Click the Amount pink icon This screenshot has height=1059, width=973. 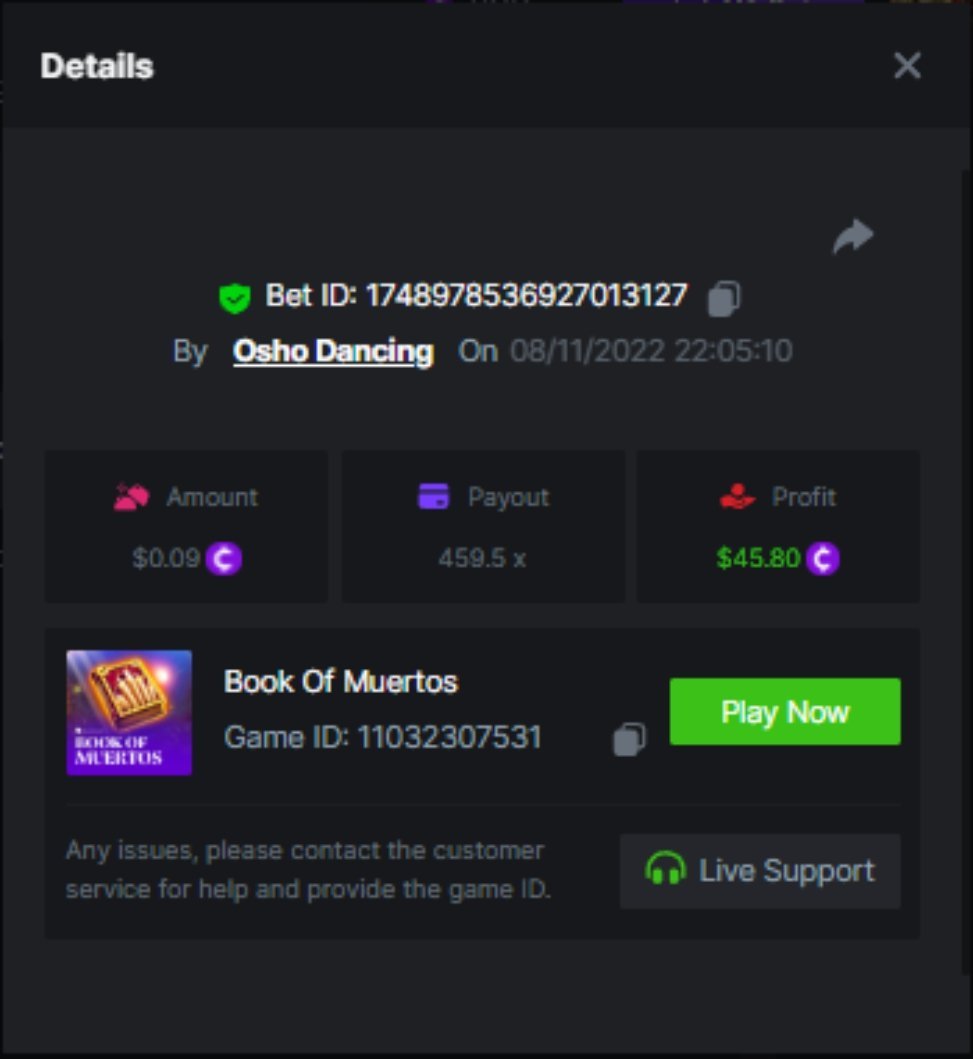(x=132, y=497)
